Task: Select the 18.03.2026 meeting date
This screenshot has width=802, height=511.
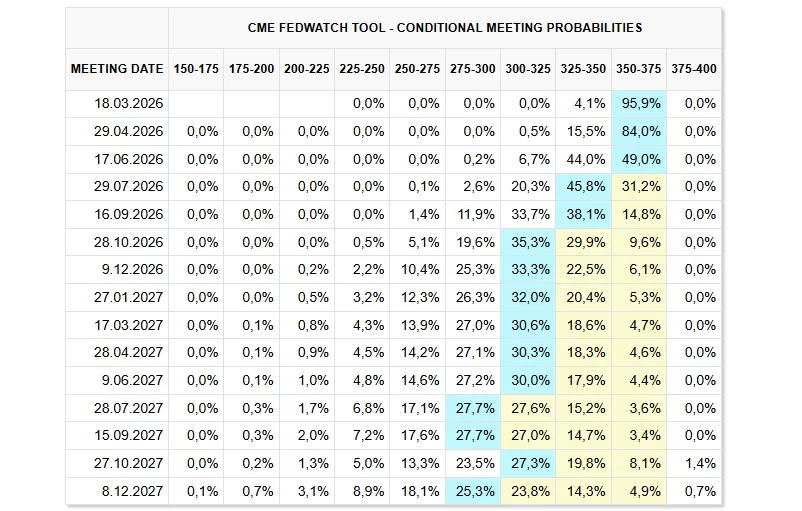Action: 131,104
